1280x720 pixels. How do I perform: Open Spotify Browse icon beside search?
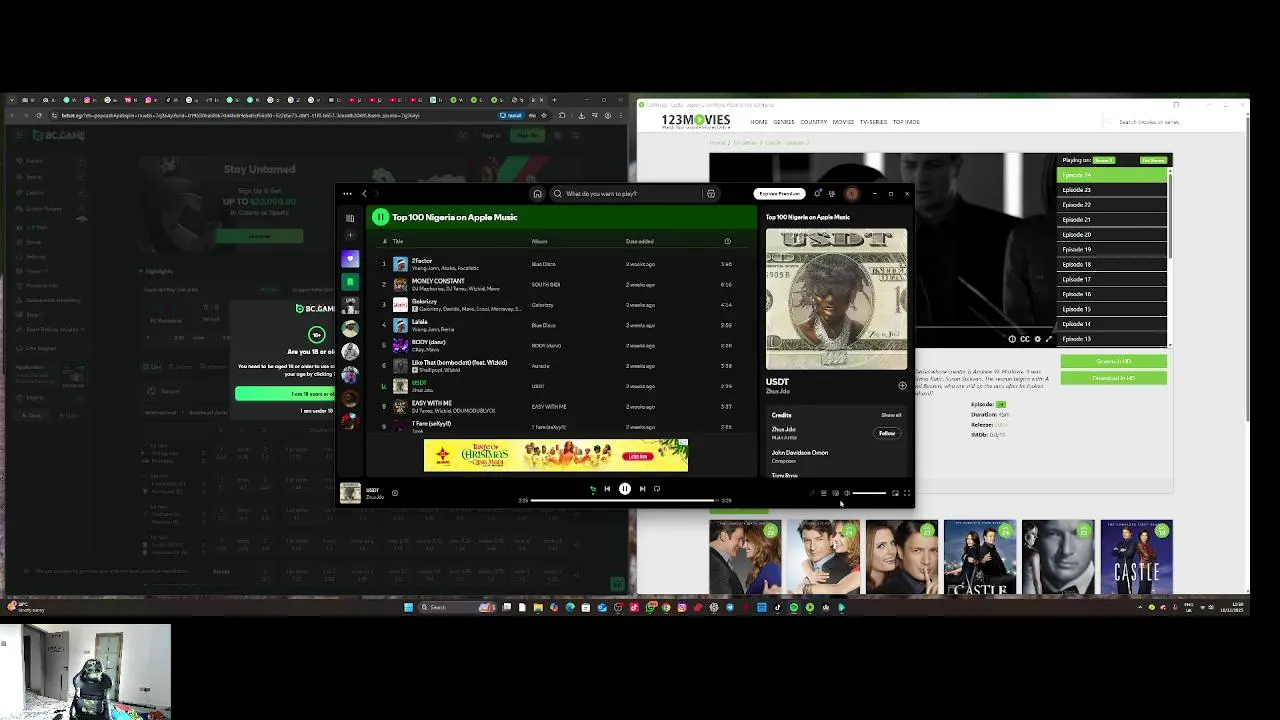(x=711, y=194)
